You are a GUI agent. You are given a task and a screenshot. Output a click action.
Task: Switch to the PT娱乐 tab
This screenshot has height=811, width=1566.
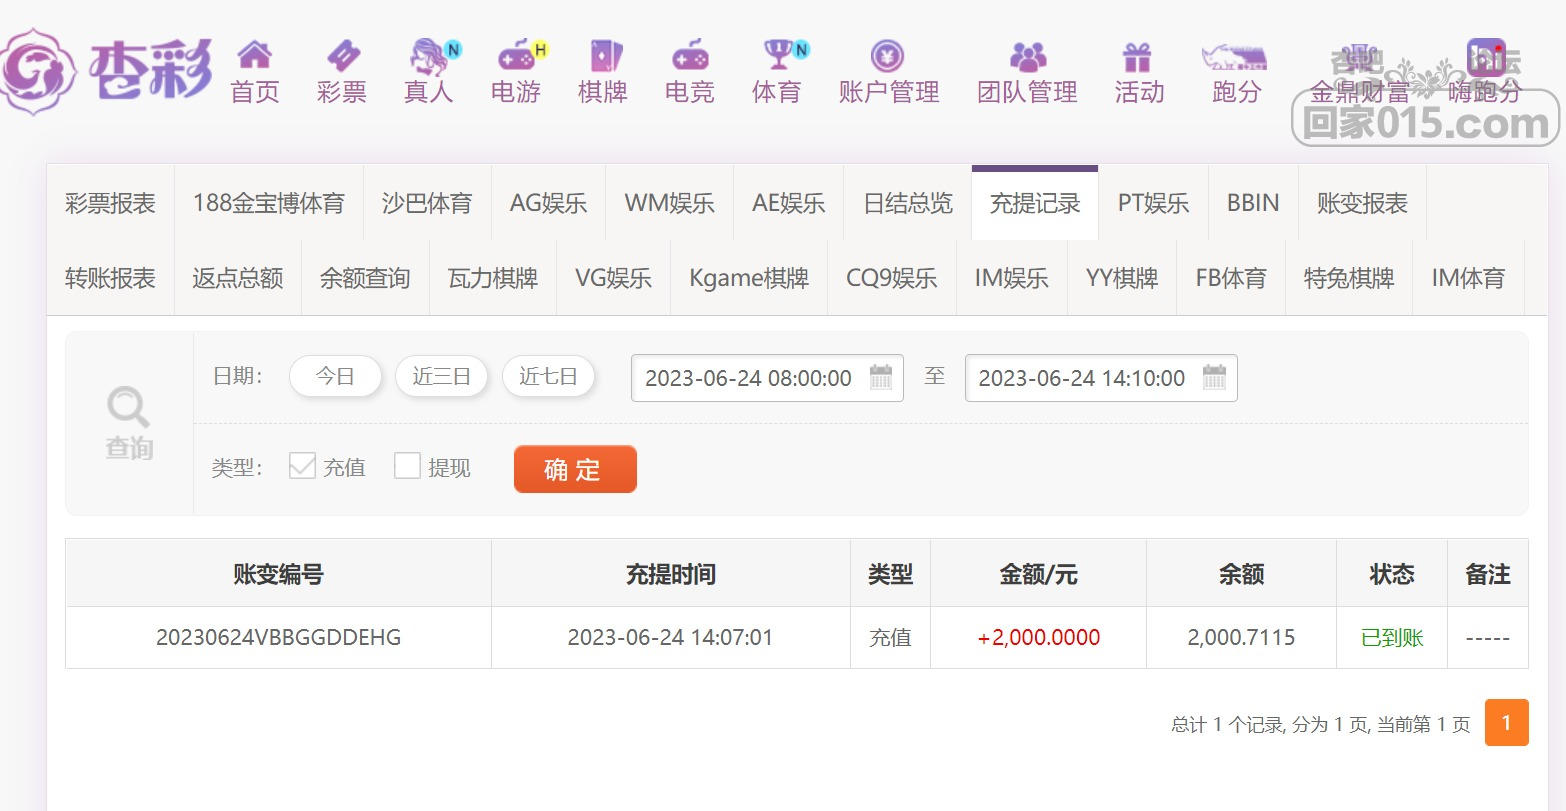click(1153, 204)
